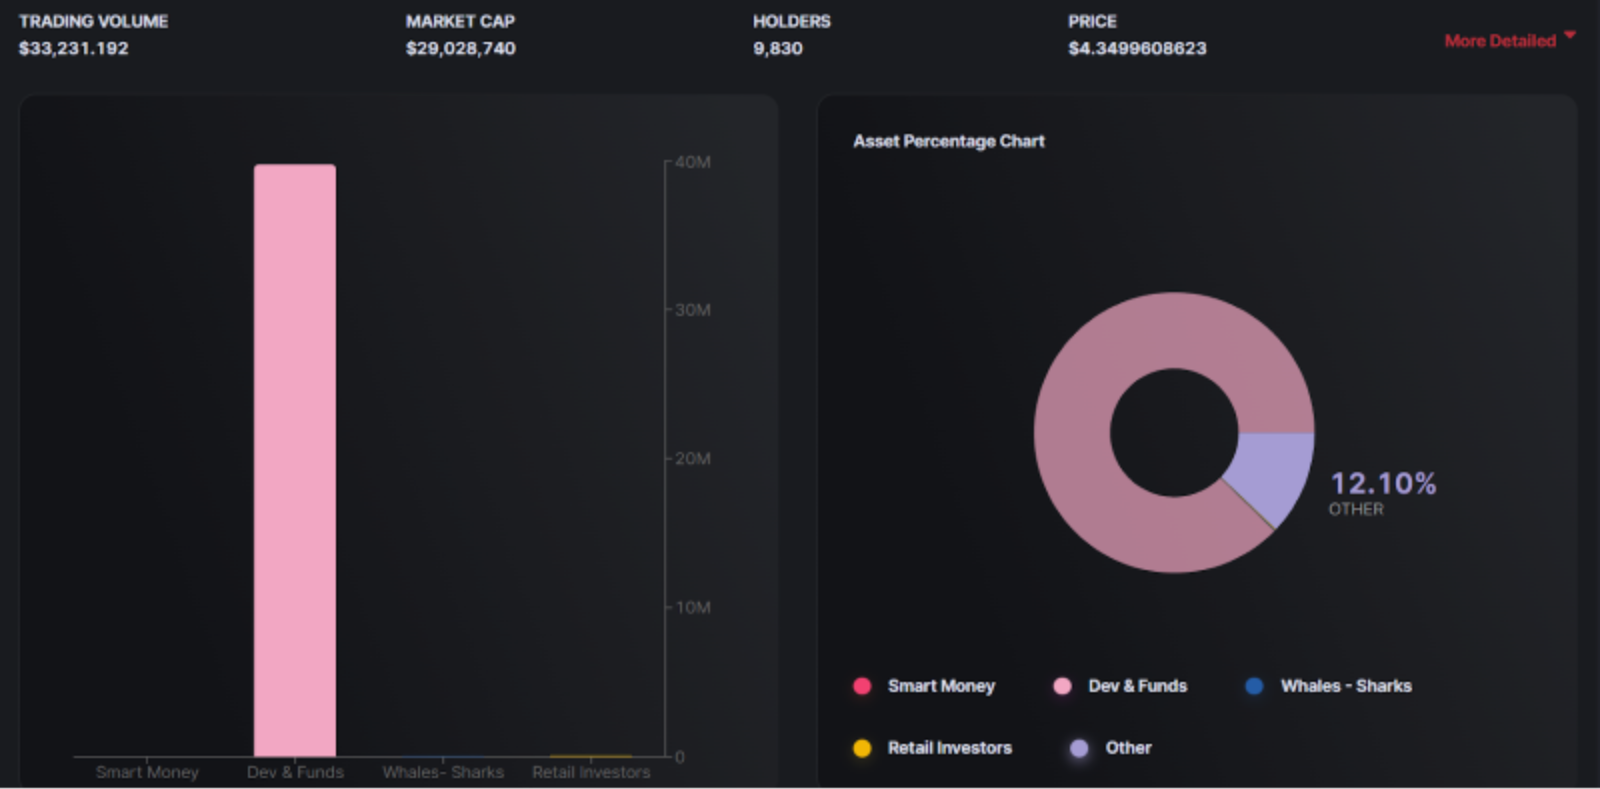Click the Retail Investors yellow legend dot
1600x789 pixels.
[x=862, y=748]
